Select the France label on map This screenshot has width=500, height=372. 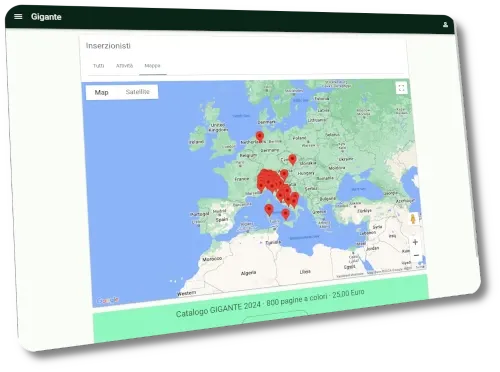point(242,179)
